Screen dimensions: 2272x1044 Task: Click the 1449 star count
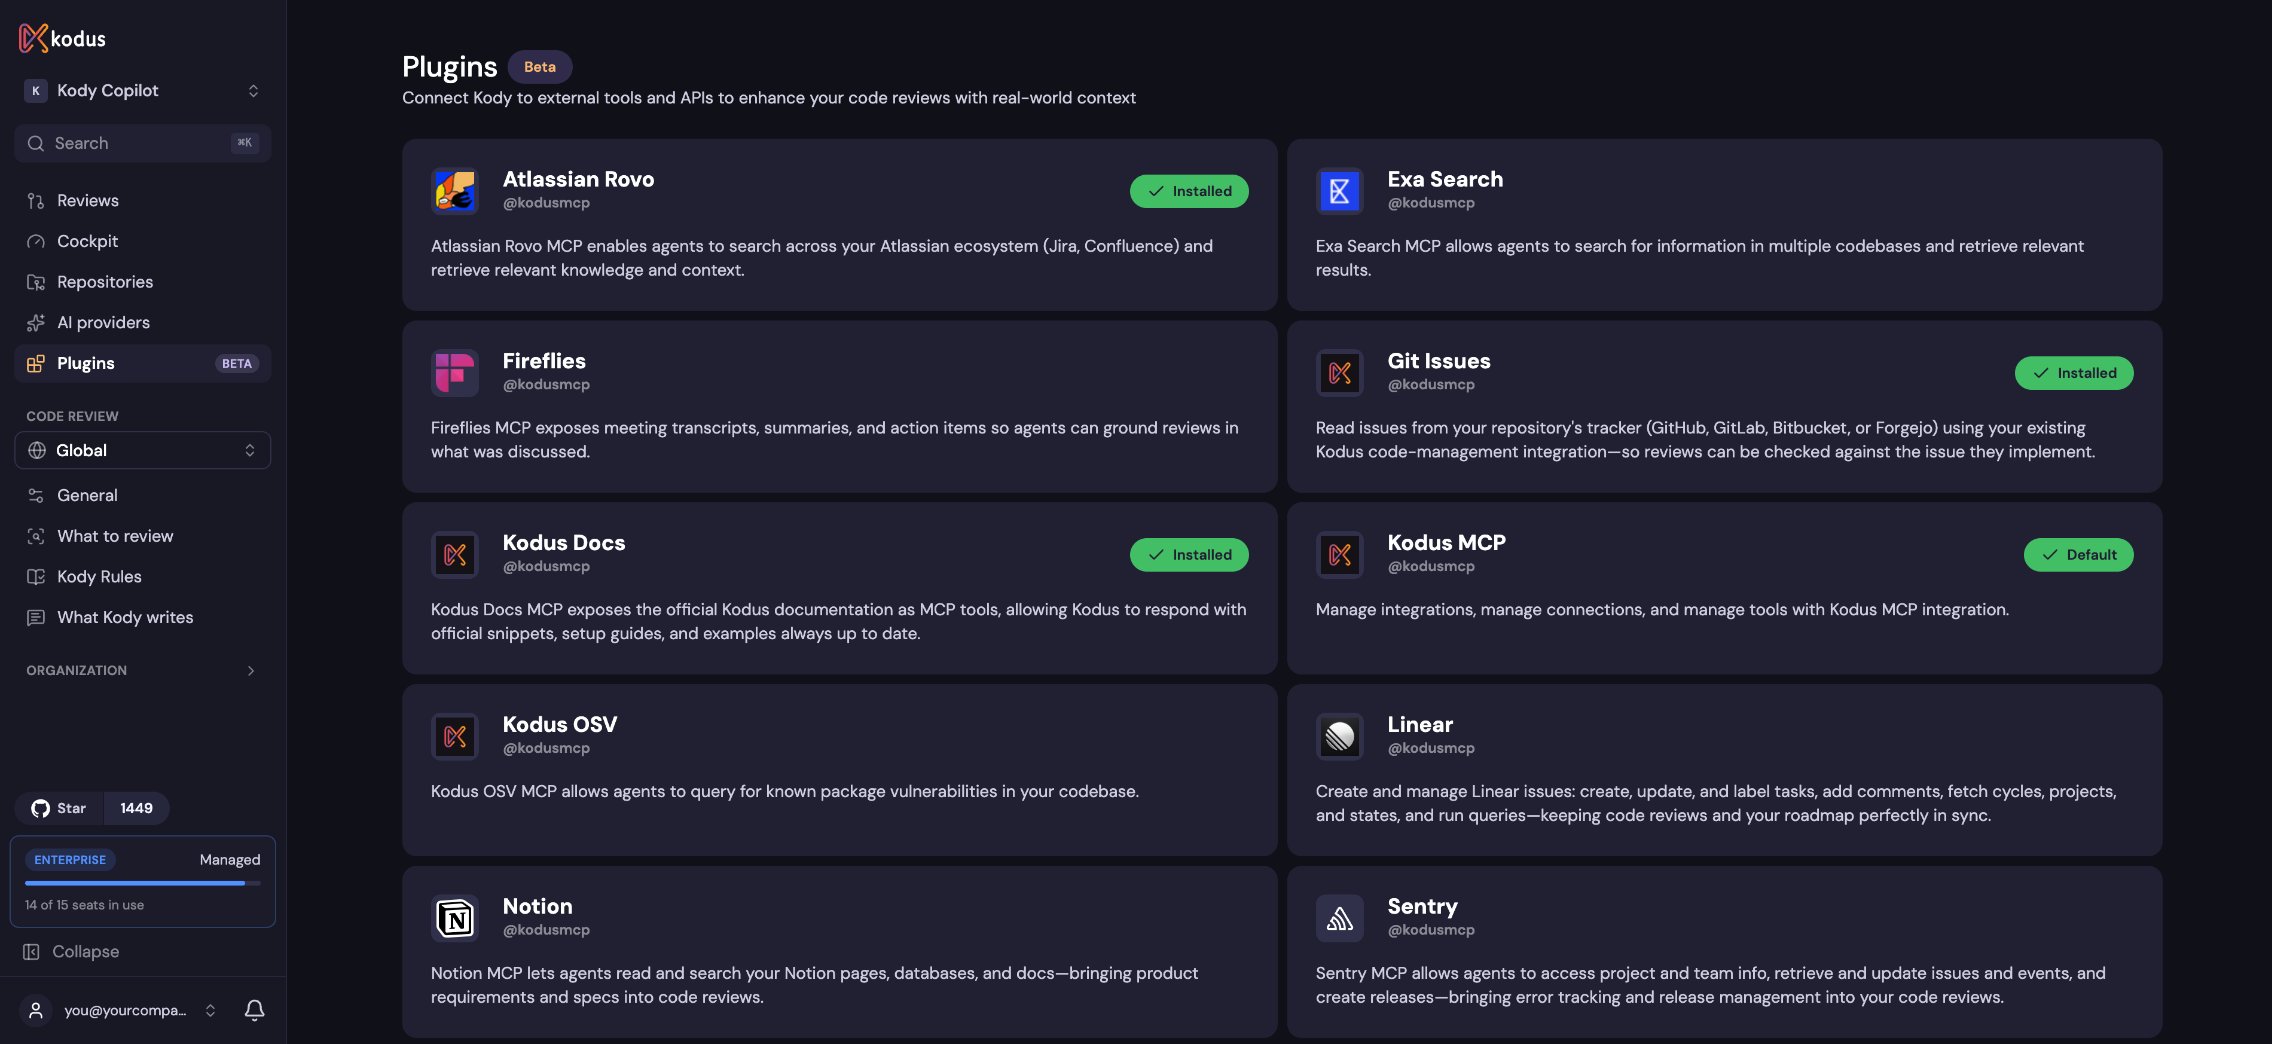pos(136,808)
